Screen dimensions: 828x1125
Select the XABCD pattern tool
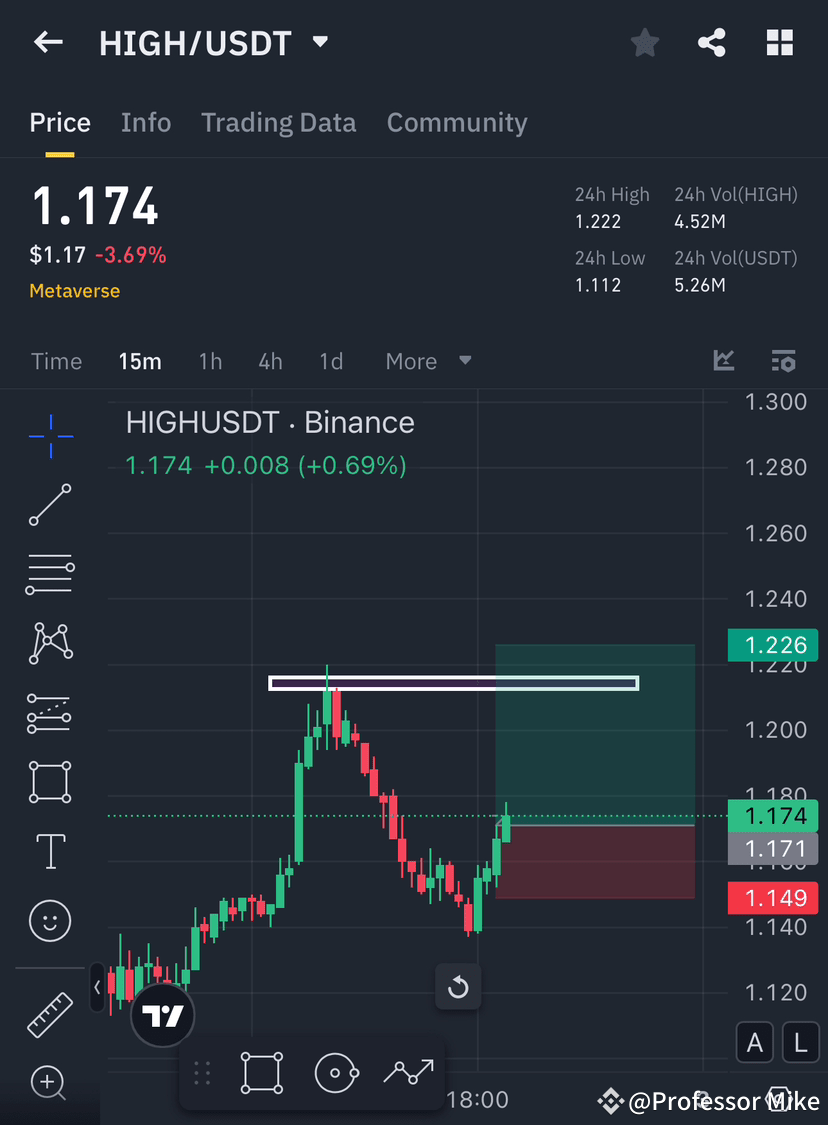[x=50, y=643]
